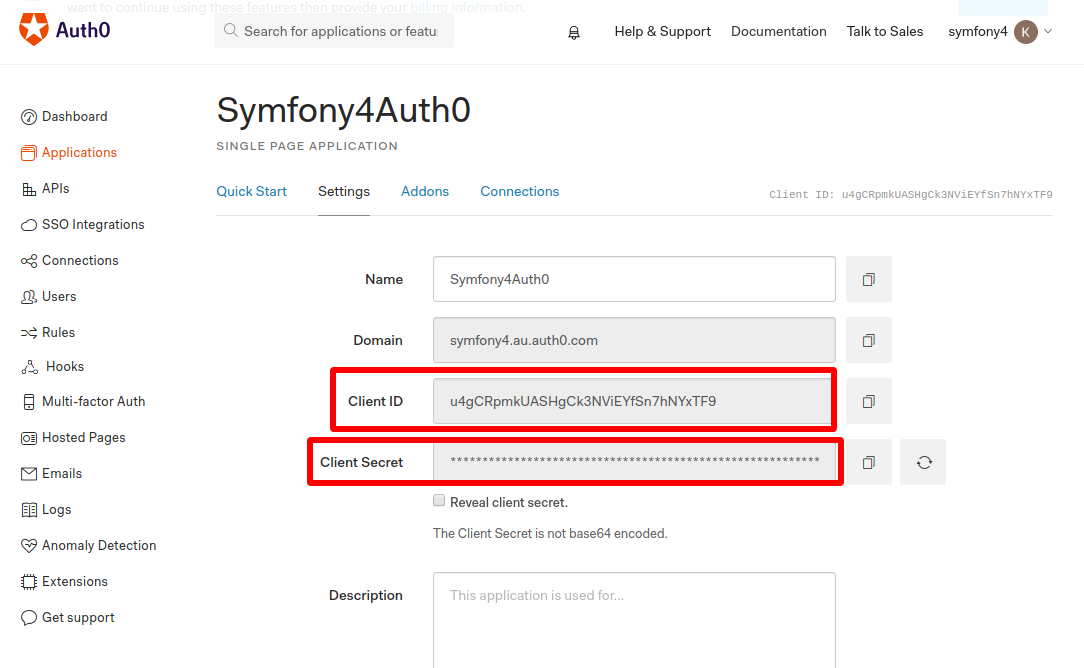
Task: Copy the Client ID with its copy button
Action: pyautogui.click(x=868, y=401)
